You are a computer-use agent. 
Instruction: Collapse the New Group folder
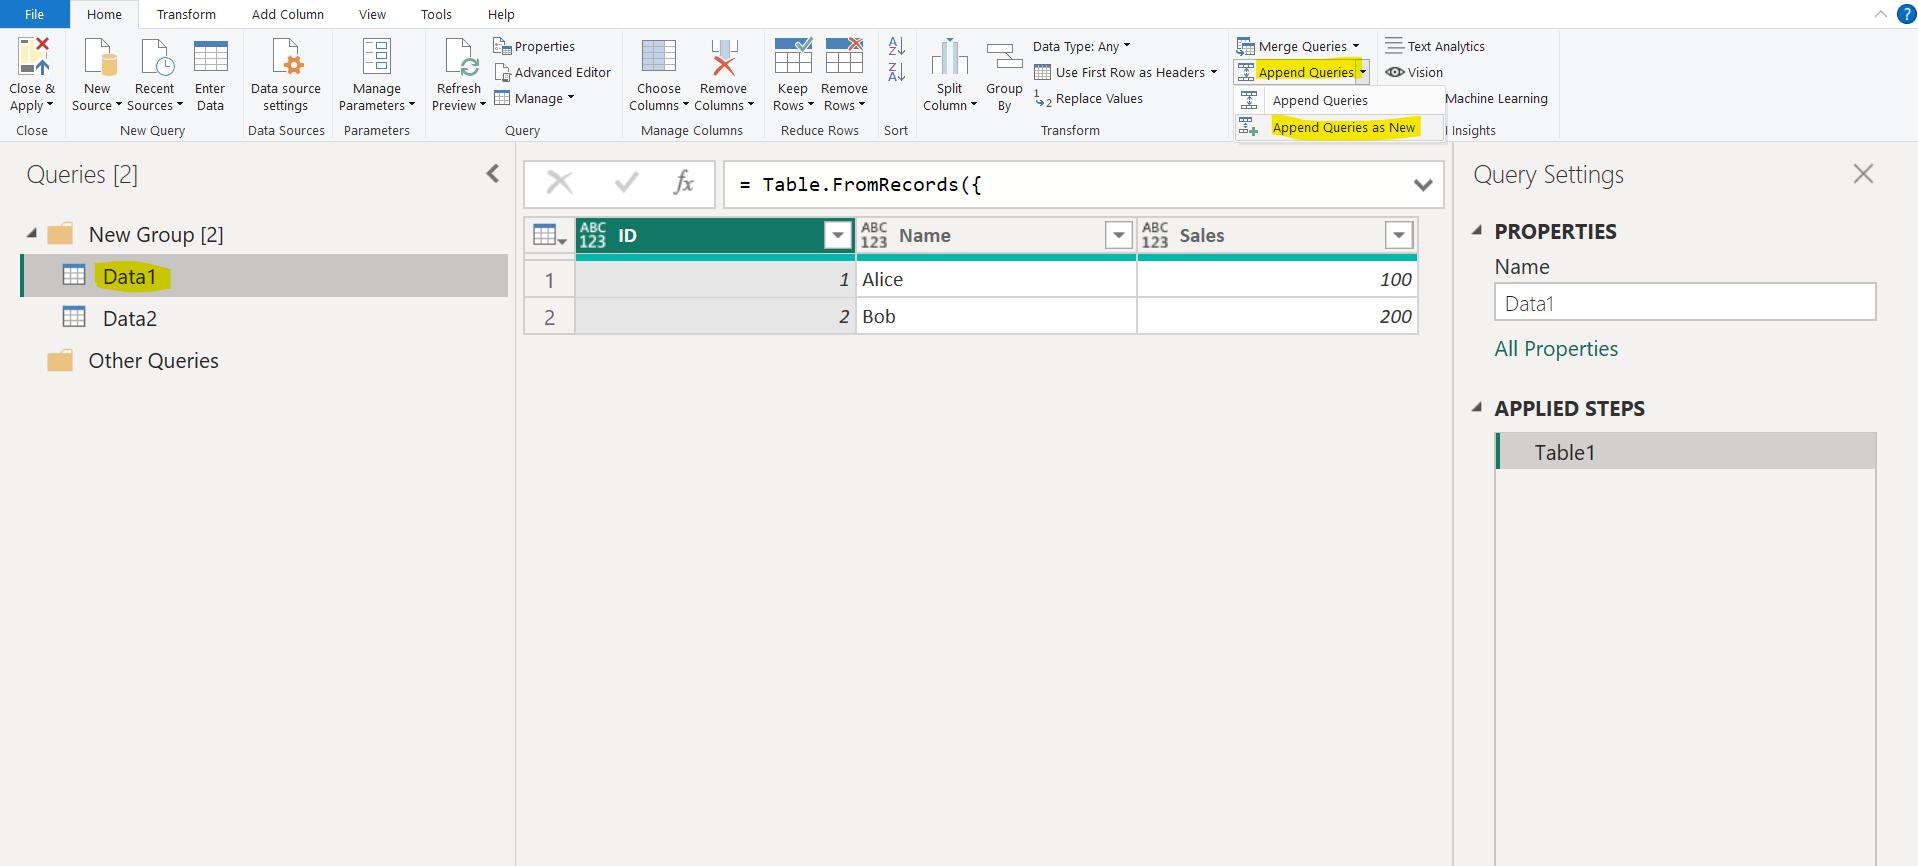[x=32, y=234]
